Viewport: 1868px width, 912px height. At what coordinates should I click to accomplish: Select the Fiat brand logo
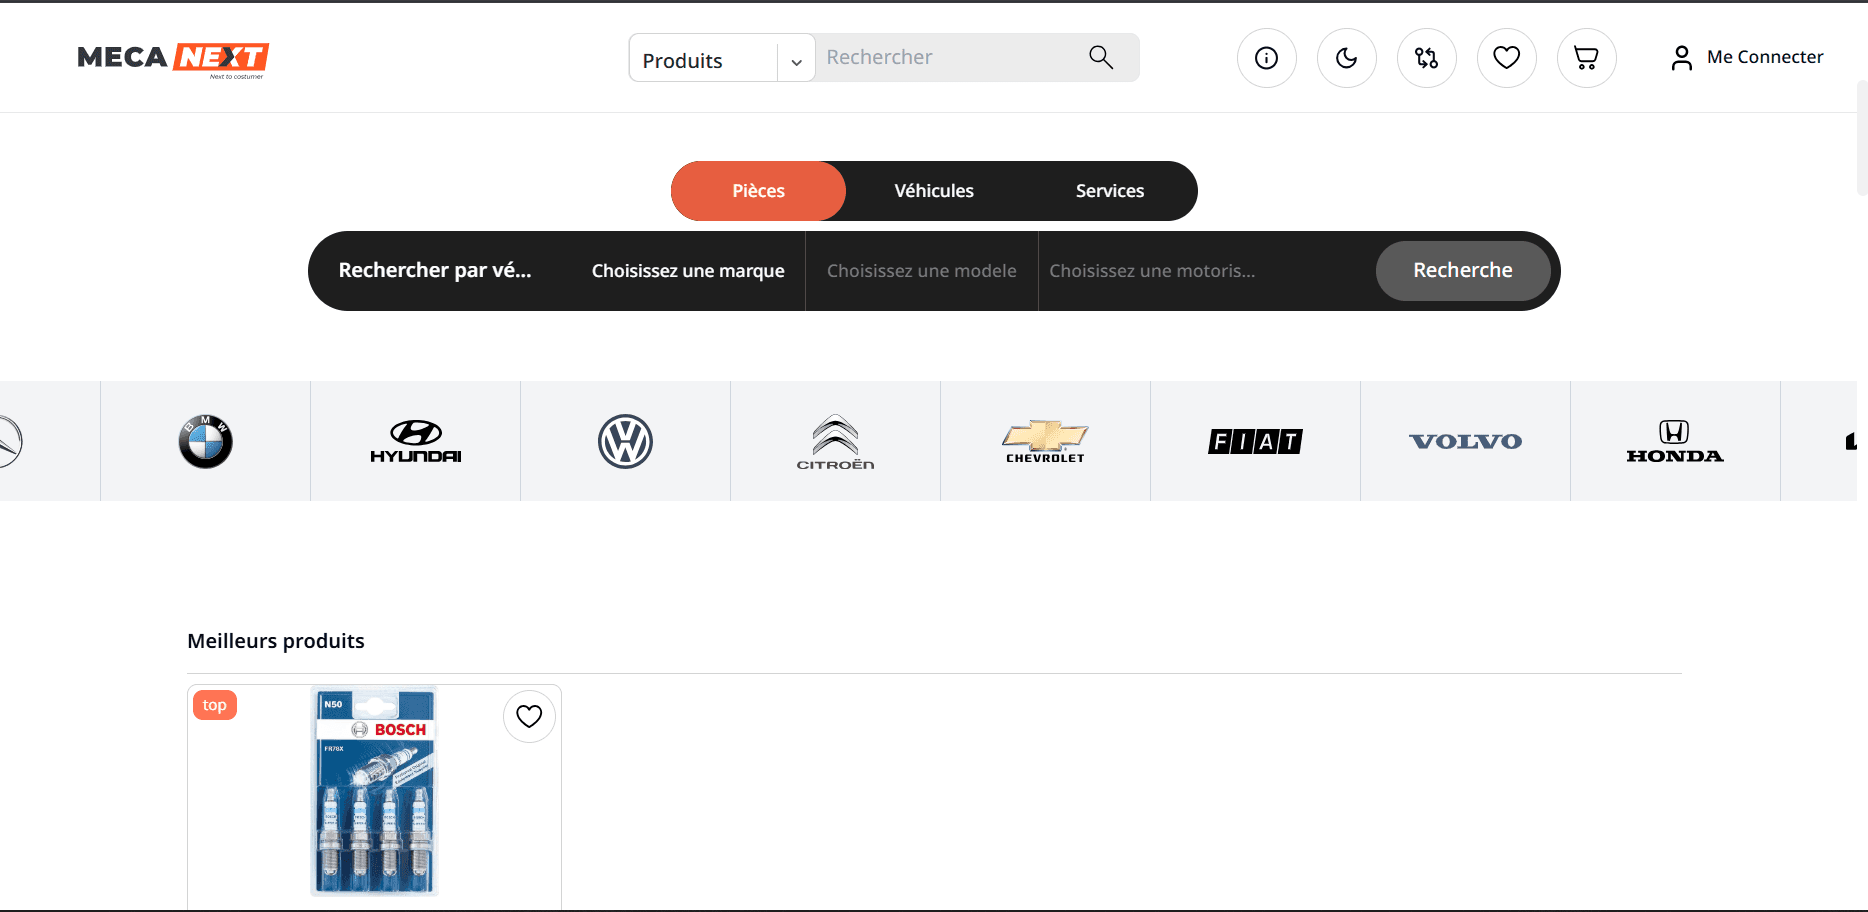pos(1255,441)
